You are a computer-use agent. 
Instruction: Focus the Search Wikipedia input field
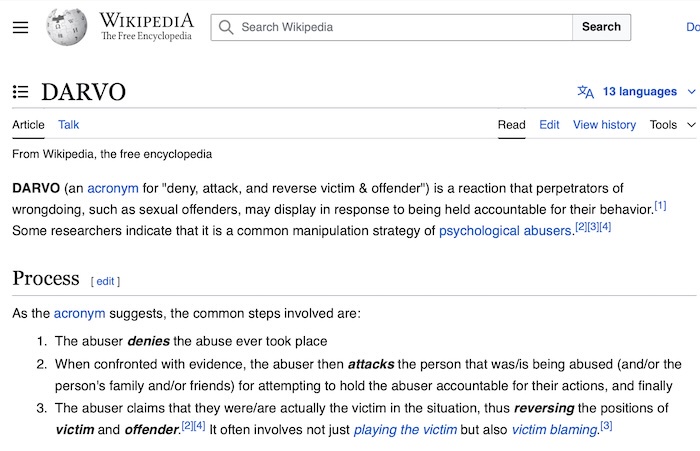click(x=392, y=27)
